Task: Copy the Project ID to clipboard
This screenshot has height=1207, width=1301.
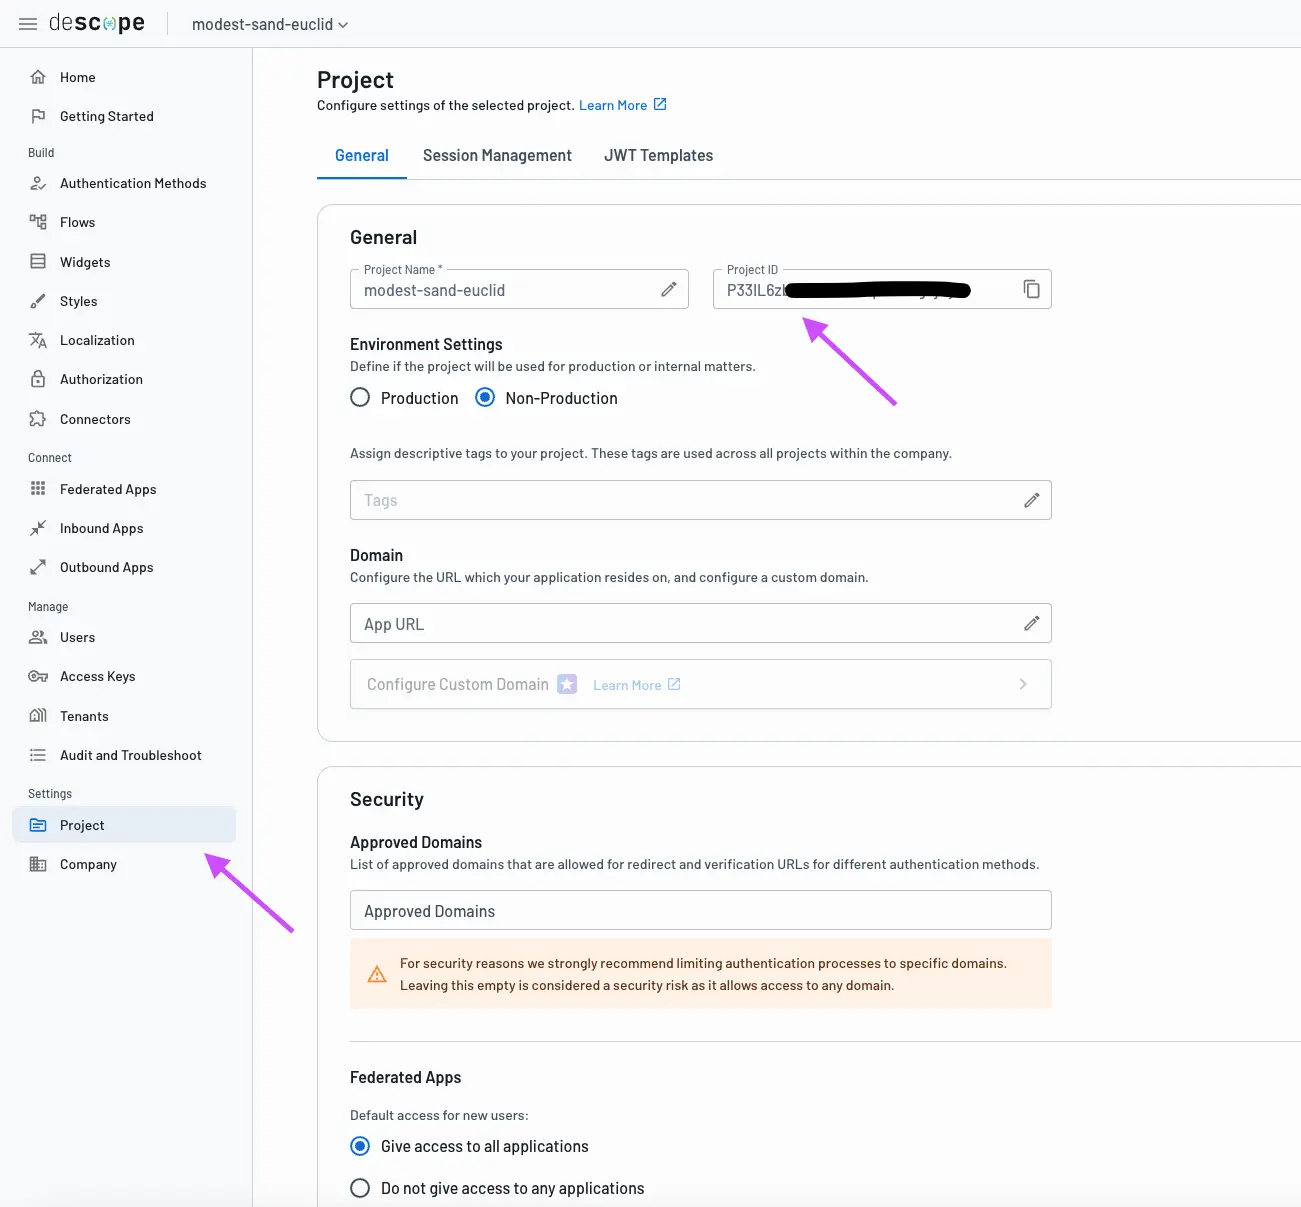Action: (x=1031, y=289)
